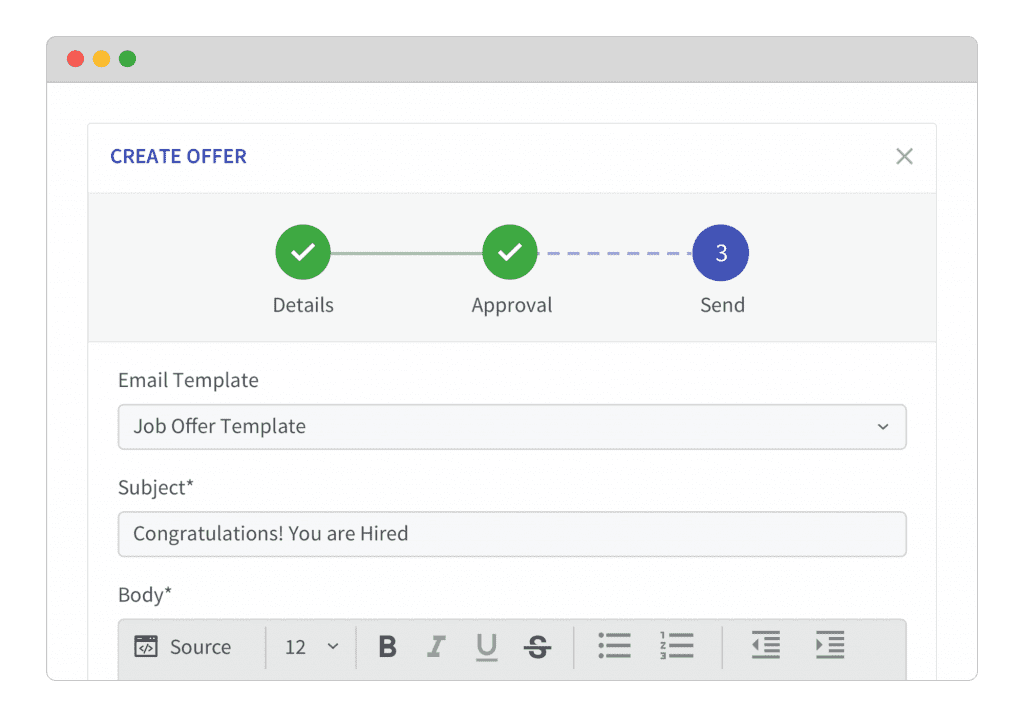Click the green maximize window button
Viewport: 1024px width, 717px height.
coord(127,59)
